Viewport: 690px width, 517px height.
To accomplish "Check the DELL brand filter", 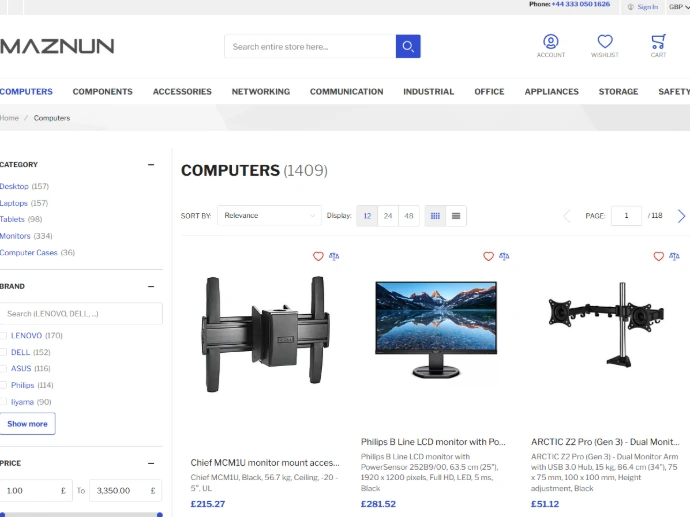I will coord(4,352).
